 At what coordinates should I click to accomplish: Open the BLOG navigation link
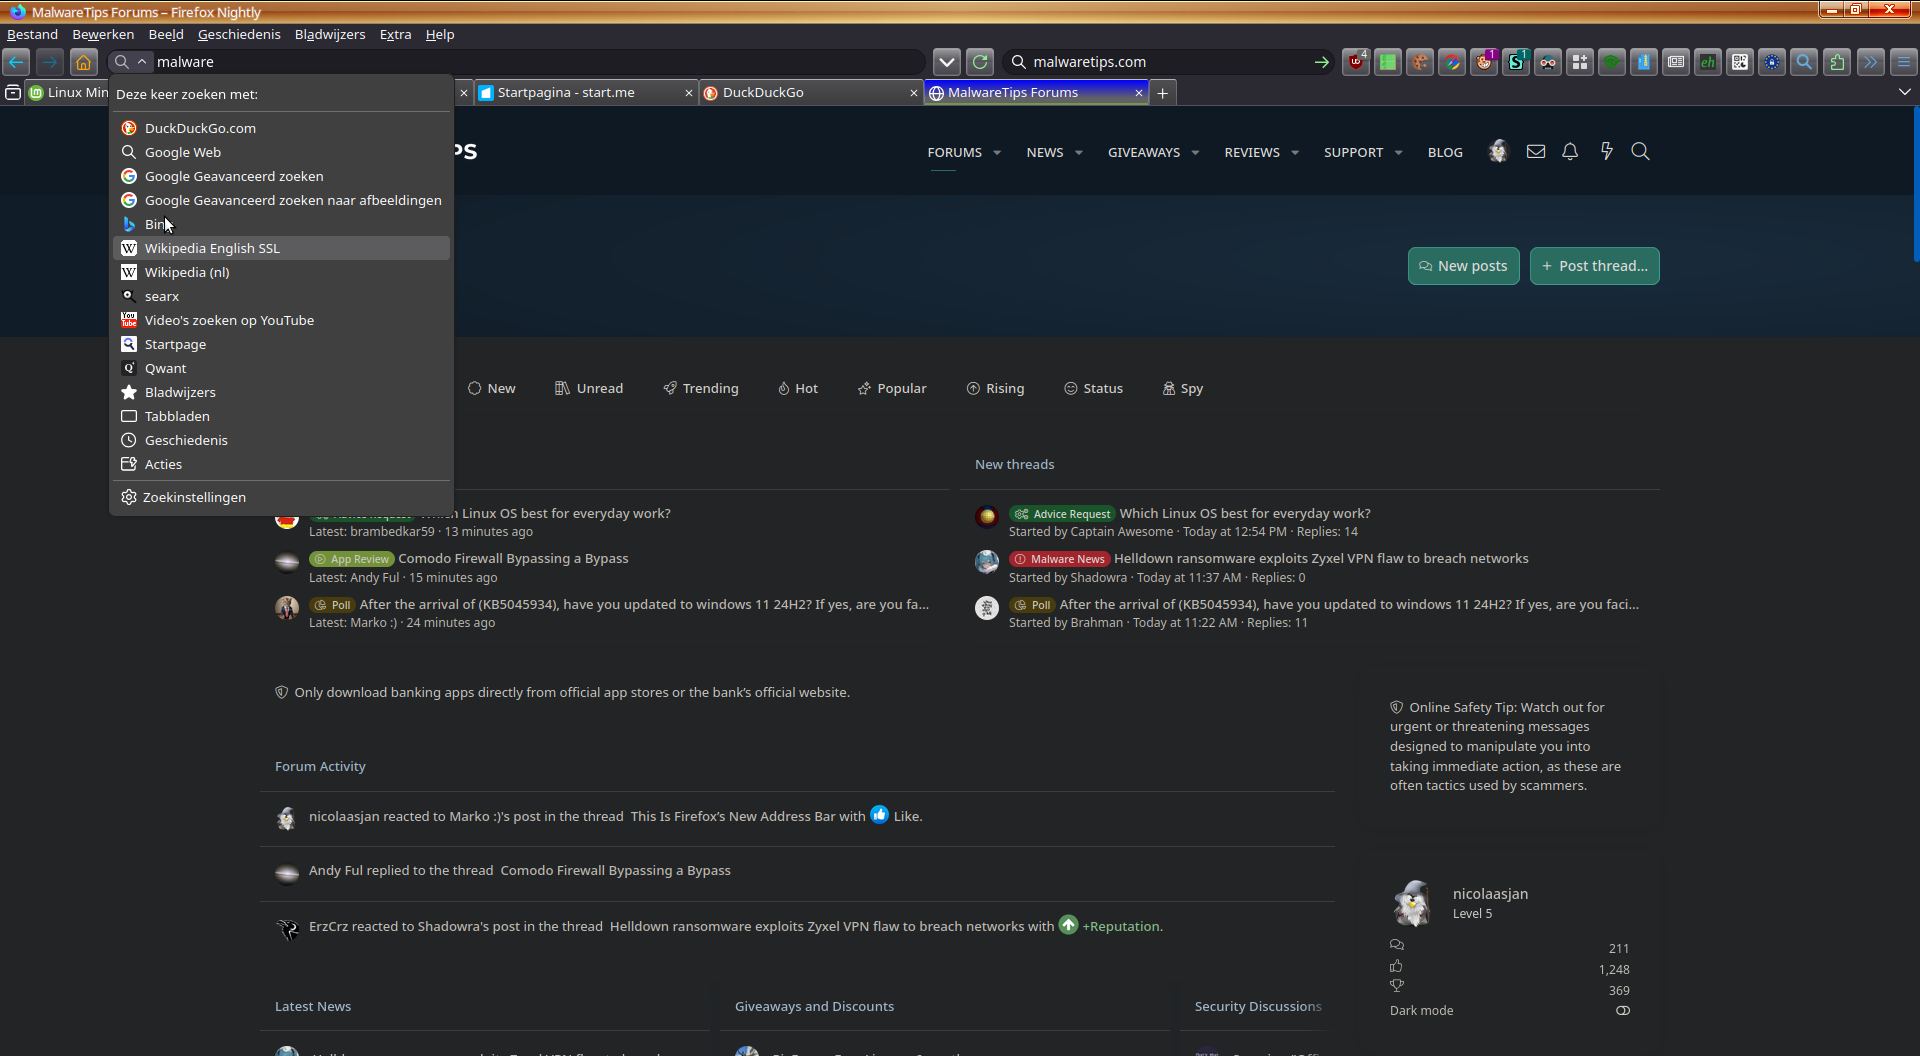pyautogui.click(x=1445, y=153)
